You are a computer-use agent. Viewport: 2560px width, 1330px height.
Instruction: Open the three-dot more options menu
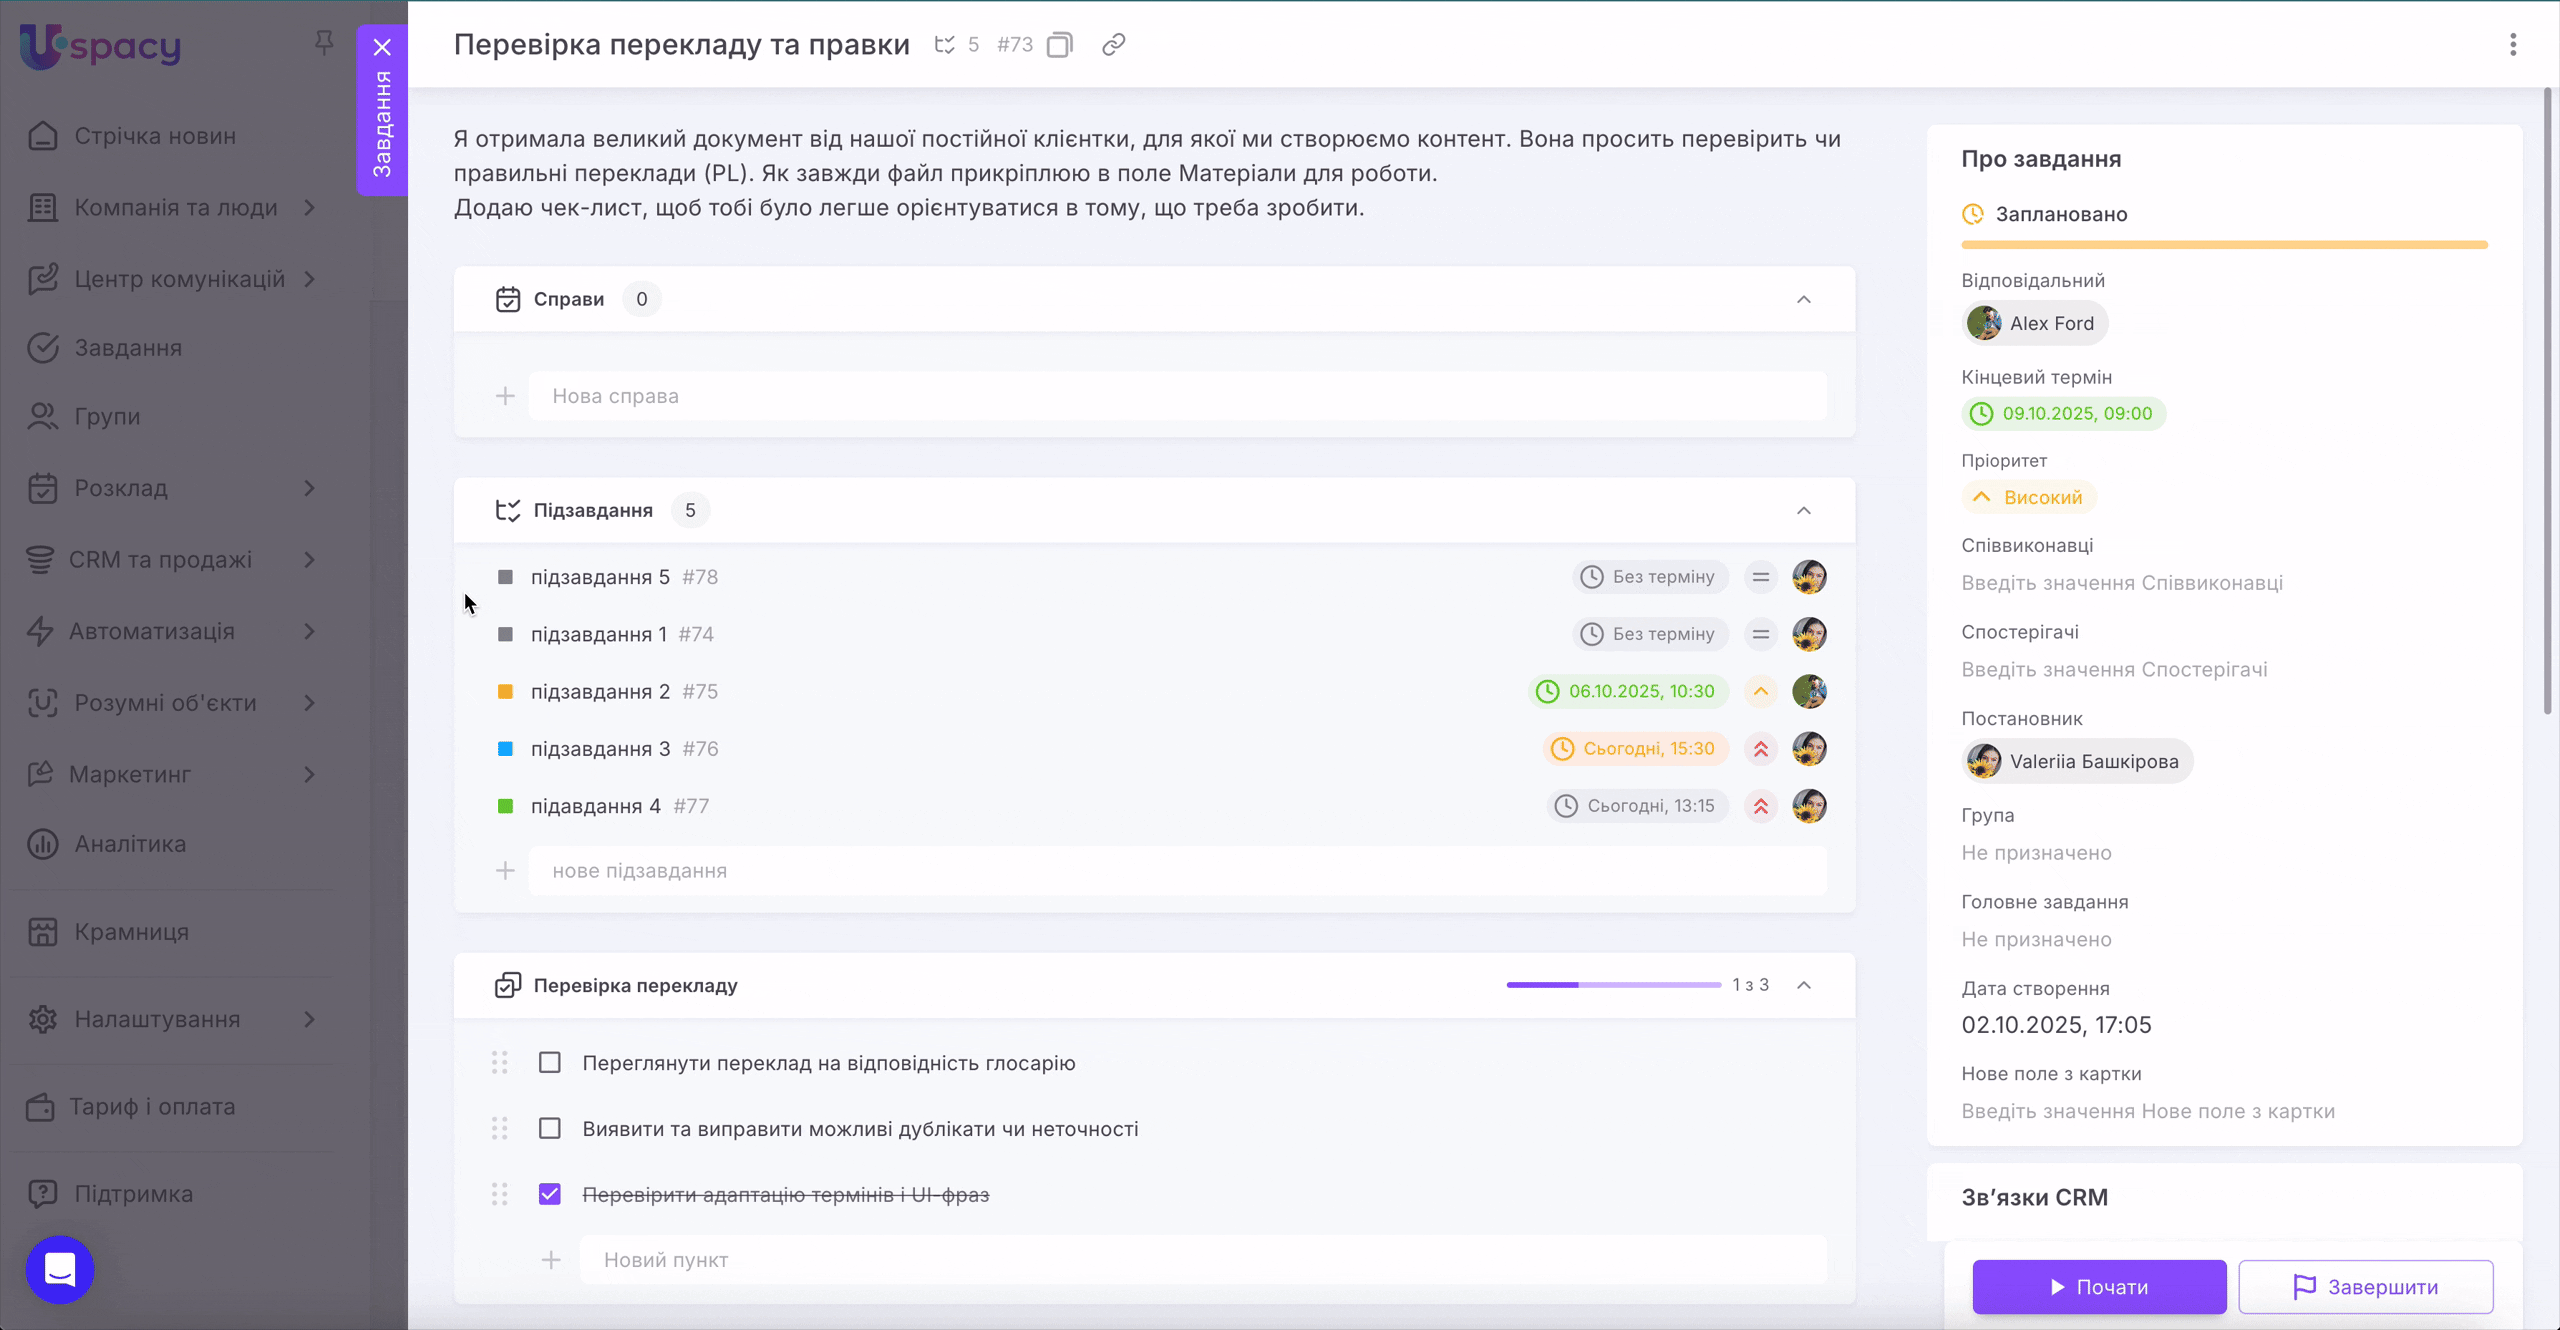(2512, 45)
